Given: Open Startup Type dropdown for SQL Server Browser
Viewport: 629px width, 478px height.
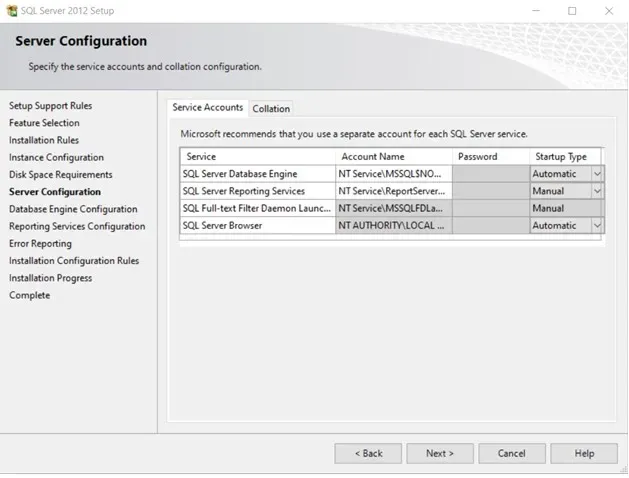Looking at the screenshot, I should [x=597, y=225].
